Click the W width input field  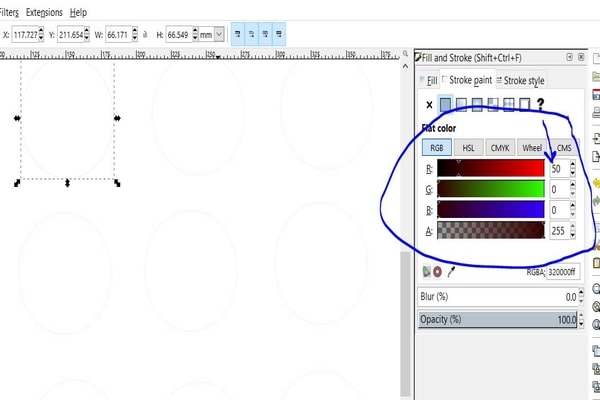[x=118, y=34]
